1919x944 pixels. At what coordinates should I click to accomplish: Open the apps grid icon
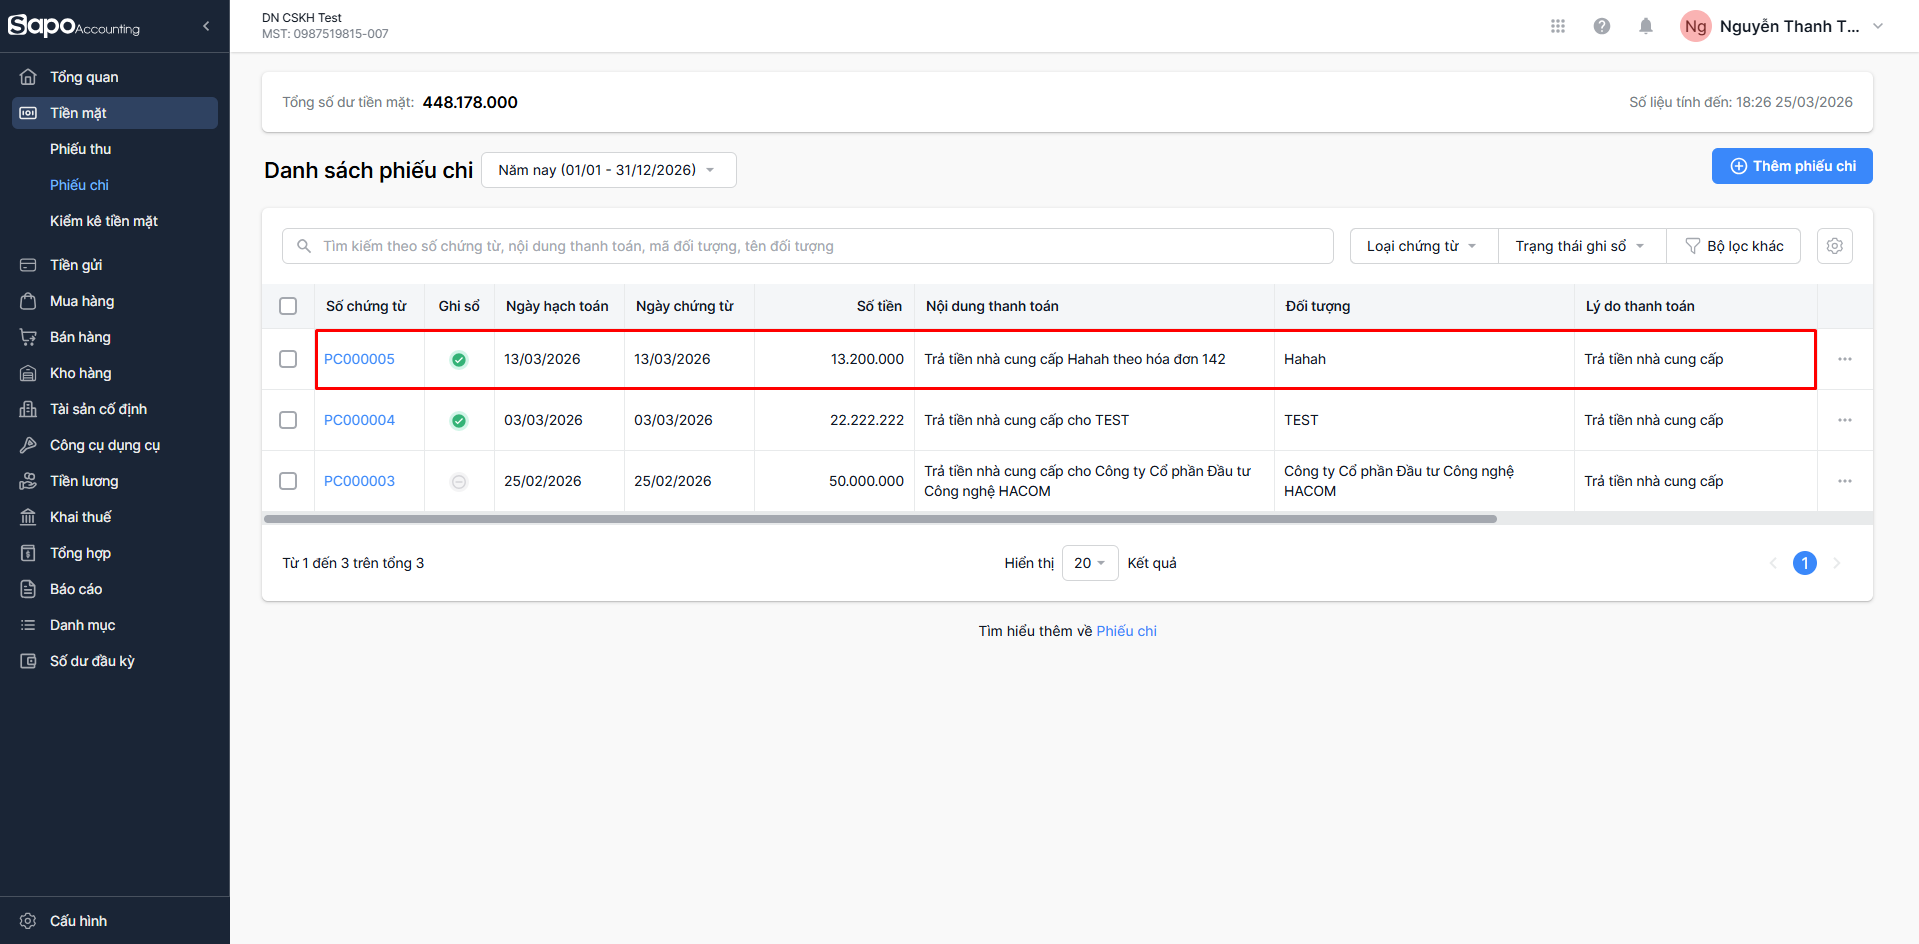coord(1557,26)
